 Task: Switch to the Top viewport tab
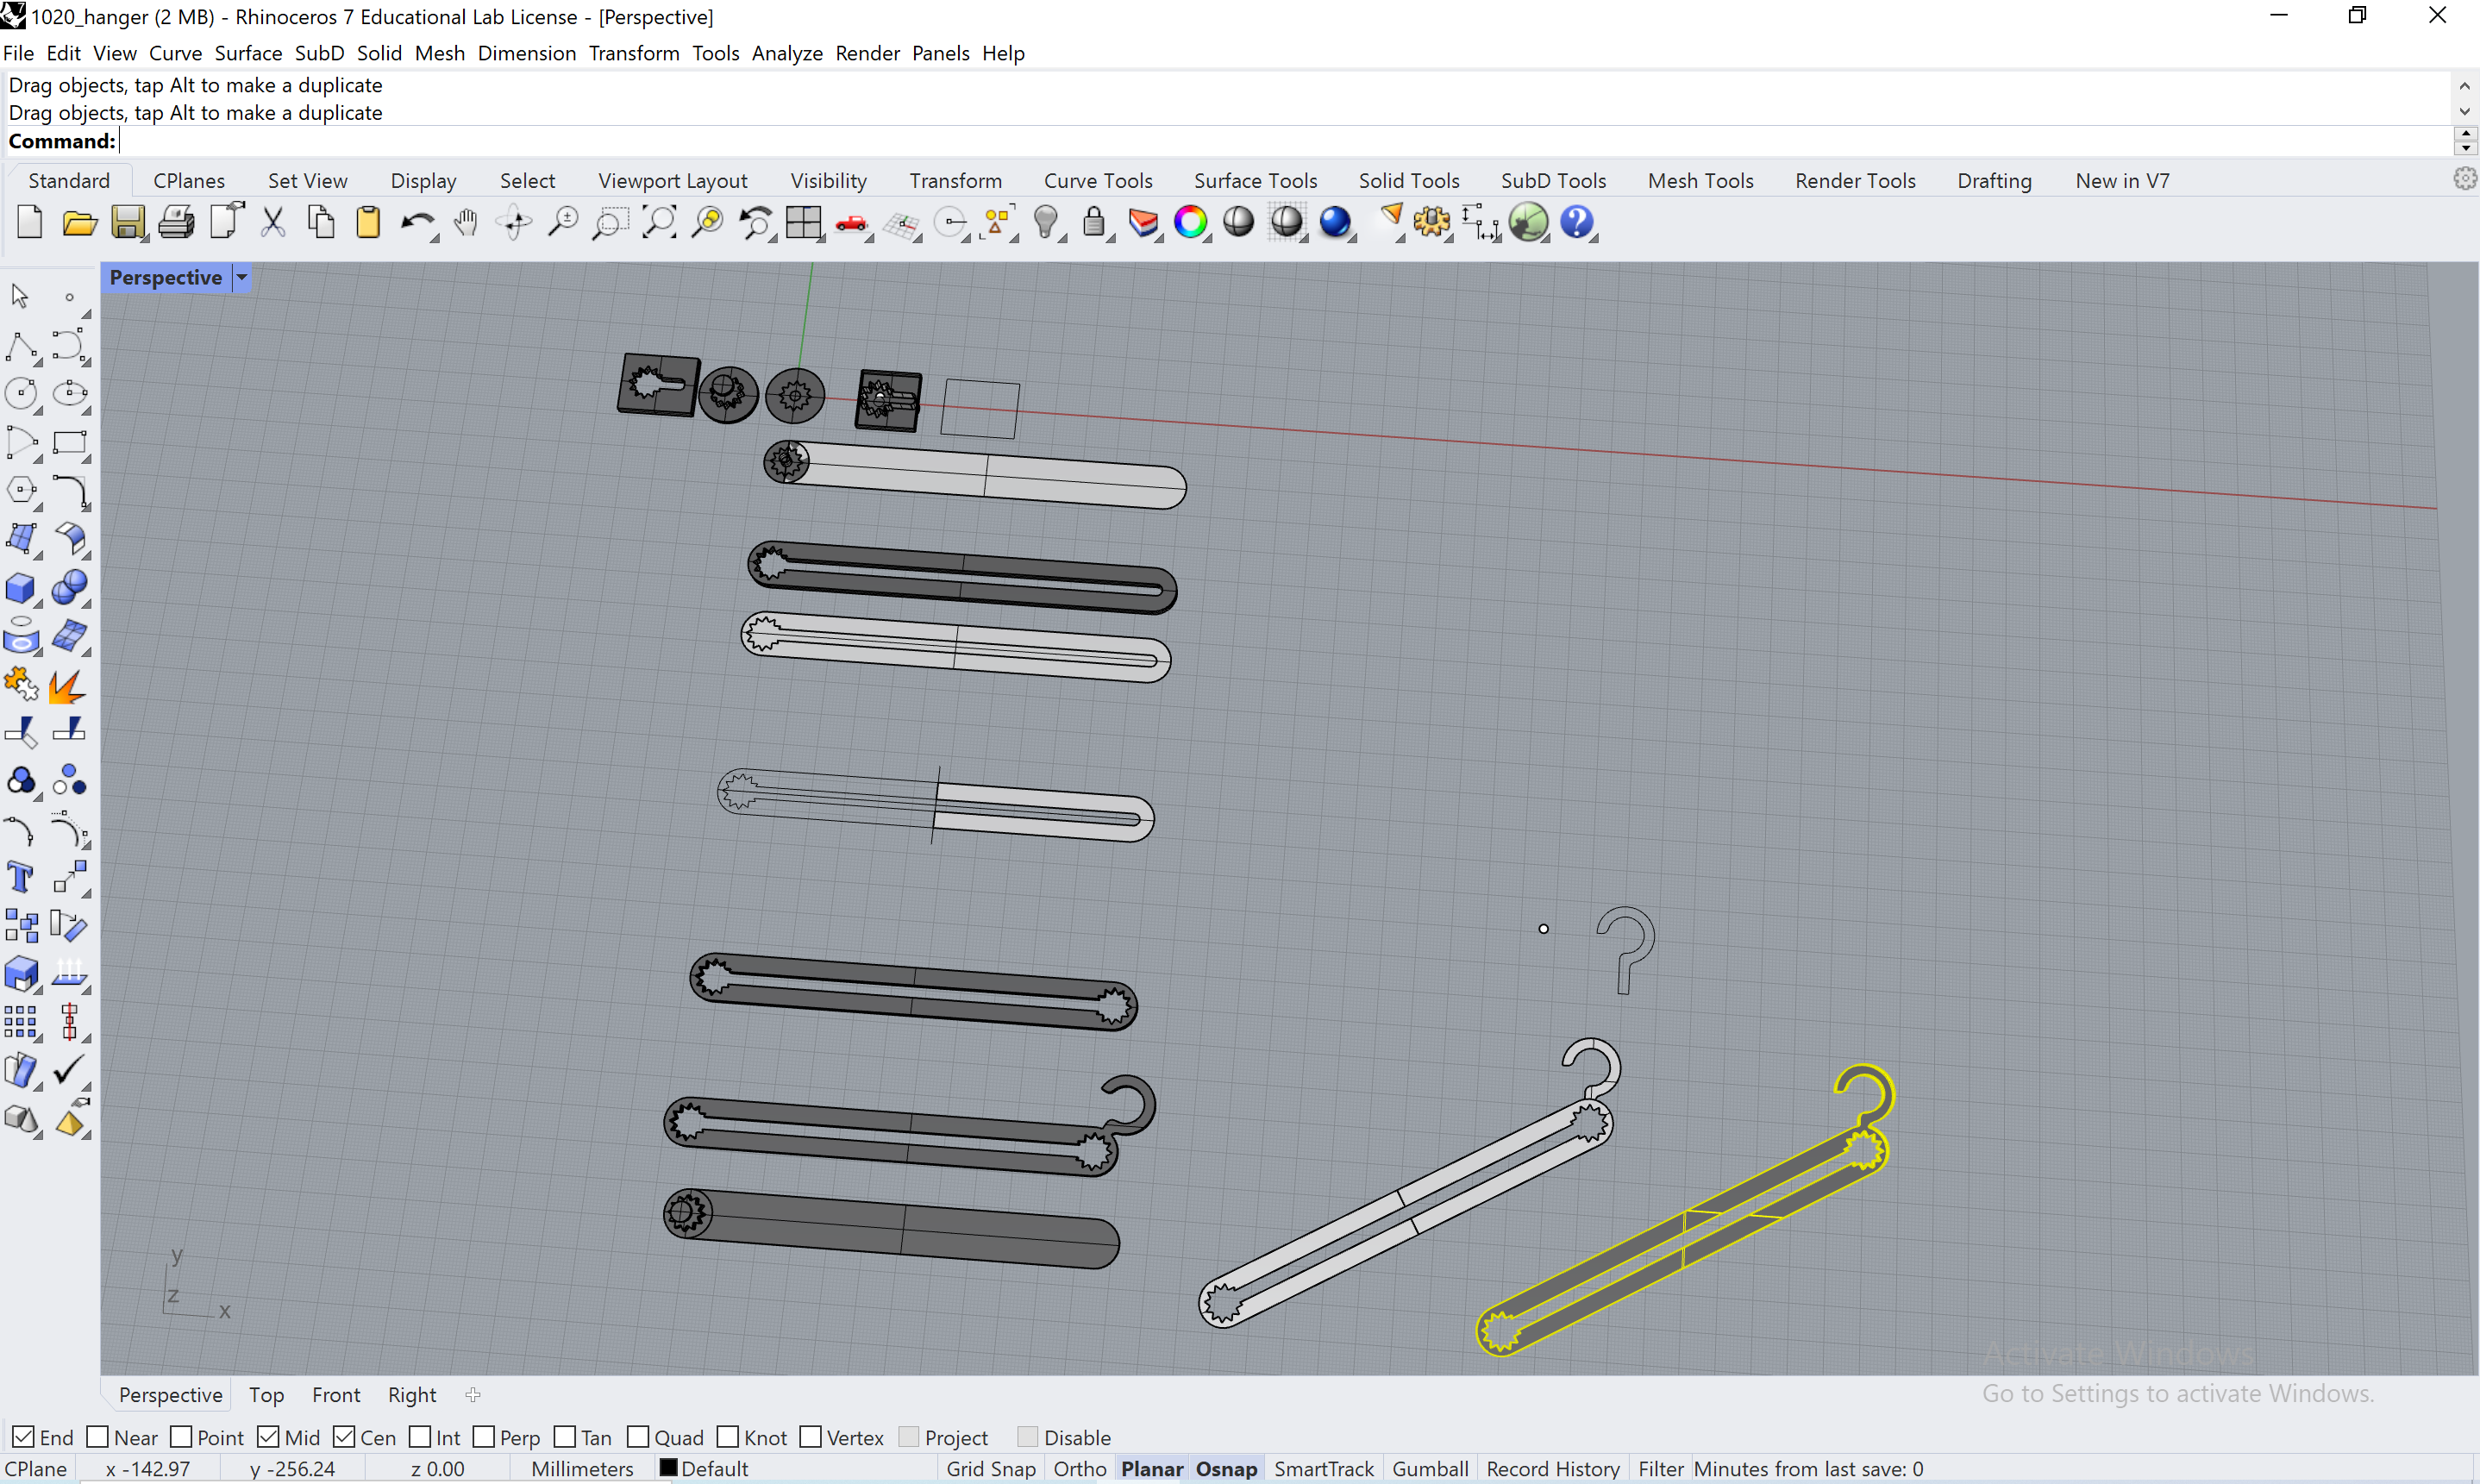tap(266, 1394)
